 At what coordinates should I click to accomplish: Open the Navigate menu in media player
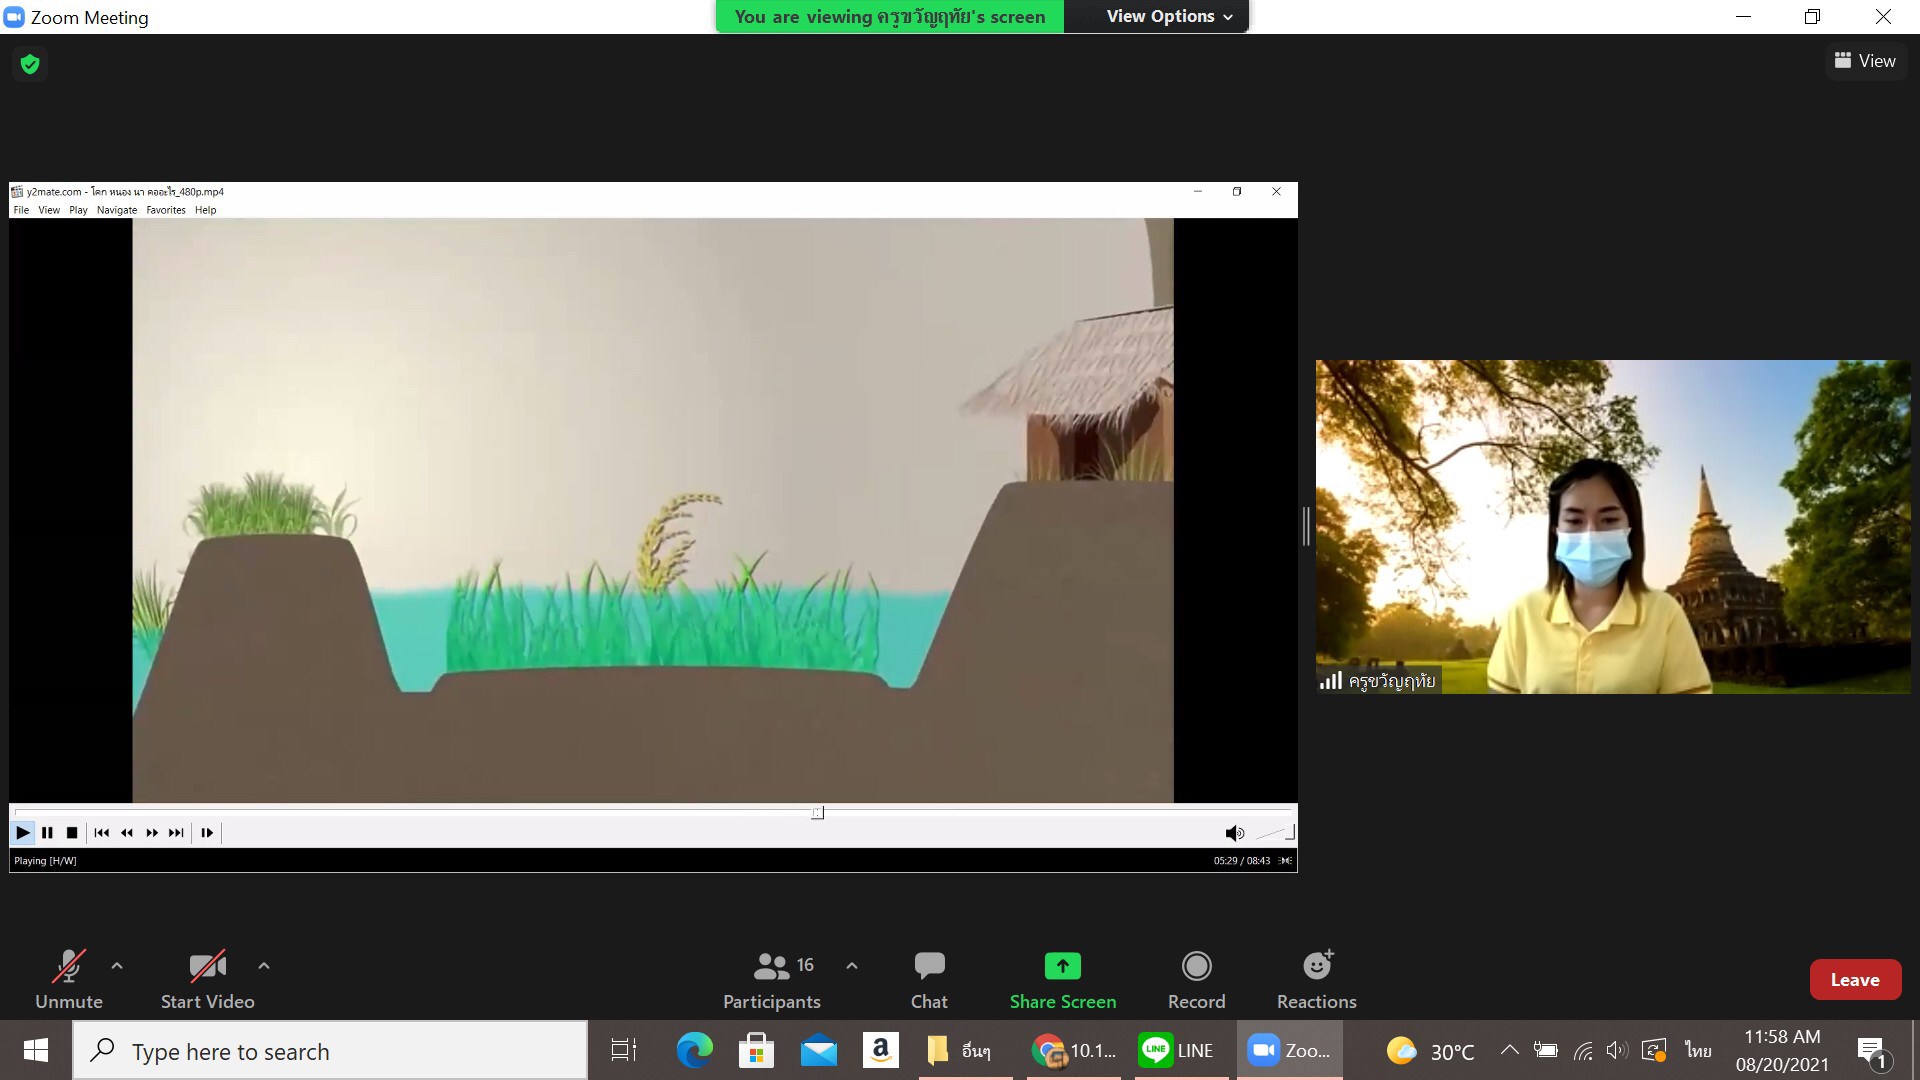[116, 210]
